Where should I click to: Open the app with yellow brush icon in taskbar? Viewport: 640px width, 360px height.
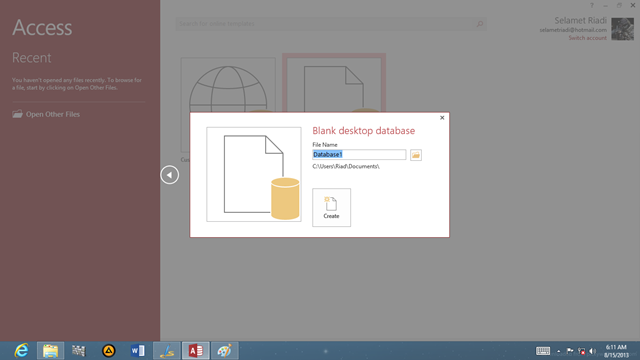(167, 351)
